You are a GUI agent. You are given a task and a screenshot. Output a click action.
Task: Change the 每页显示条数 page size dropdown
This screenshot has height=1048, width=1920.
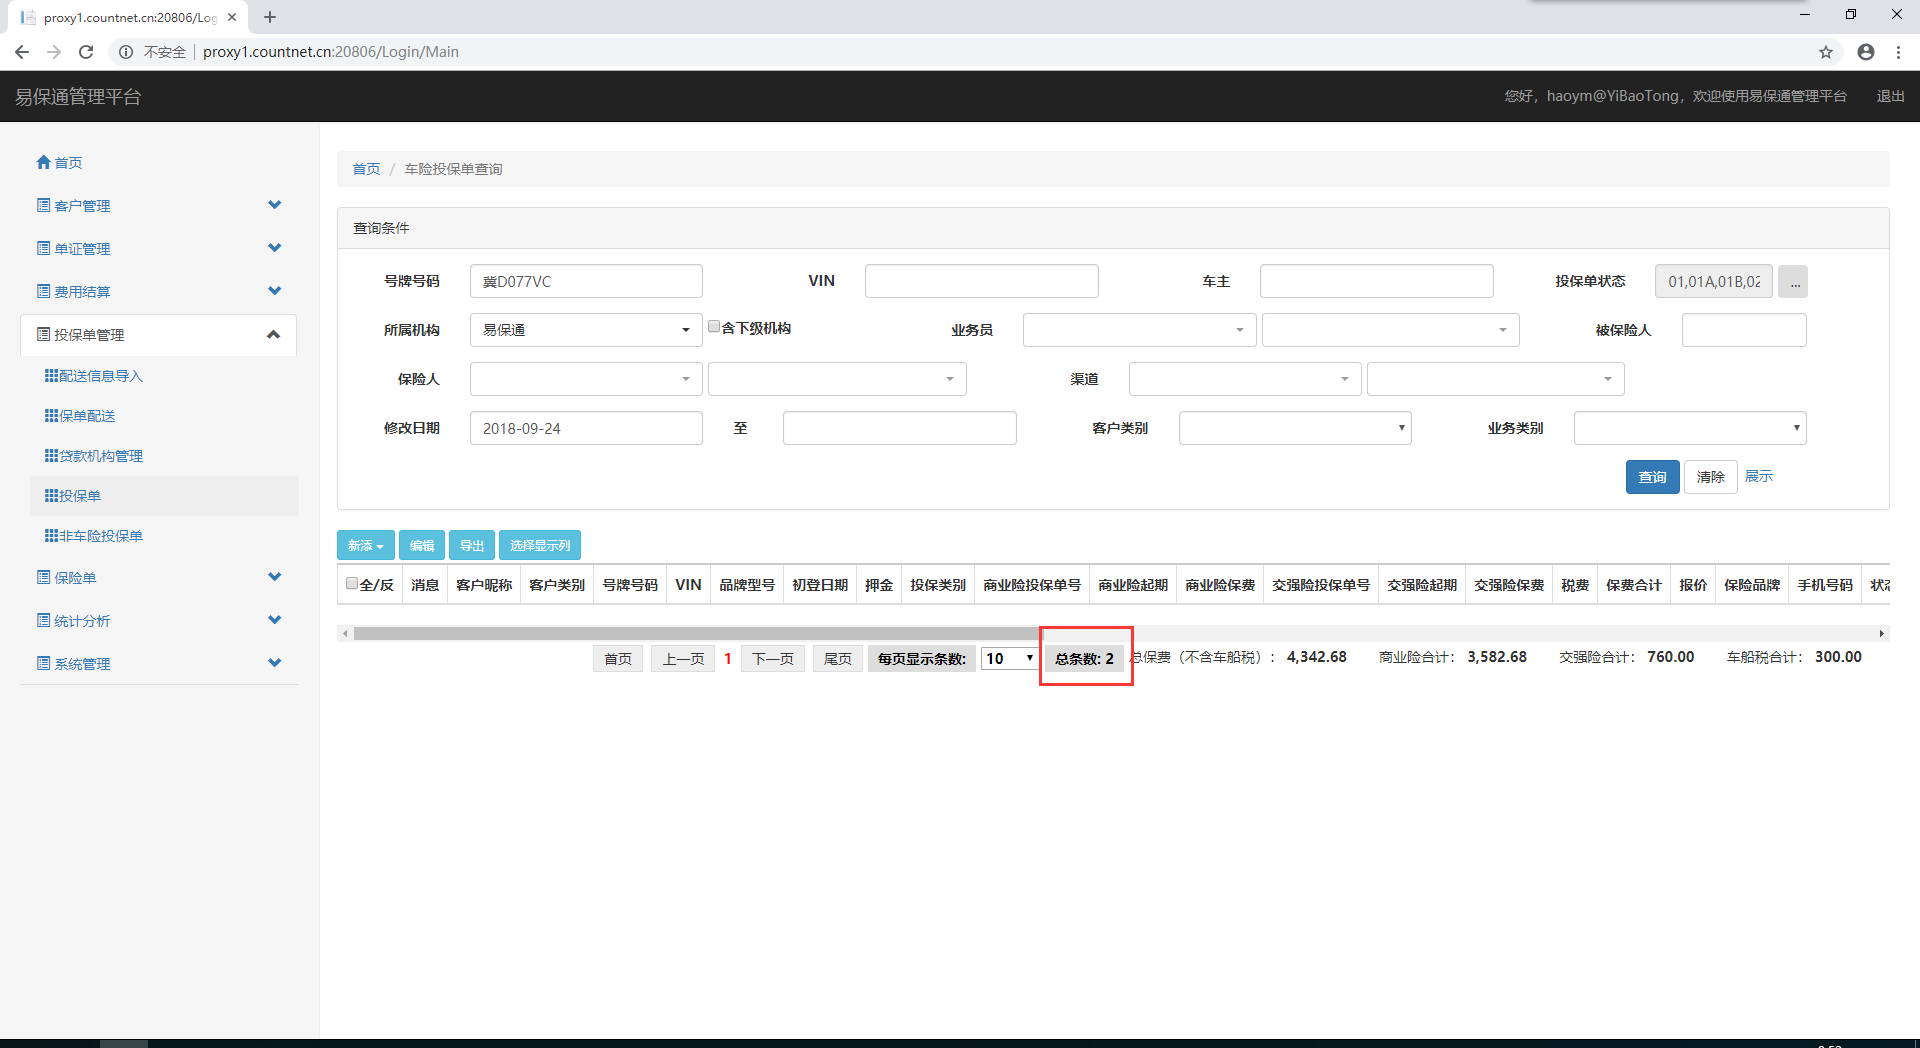tap(1010, 658)
